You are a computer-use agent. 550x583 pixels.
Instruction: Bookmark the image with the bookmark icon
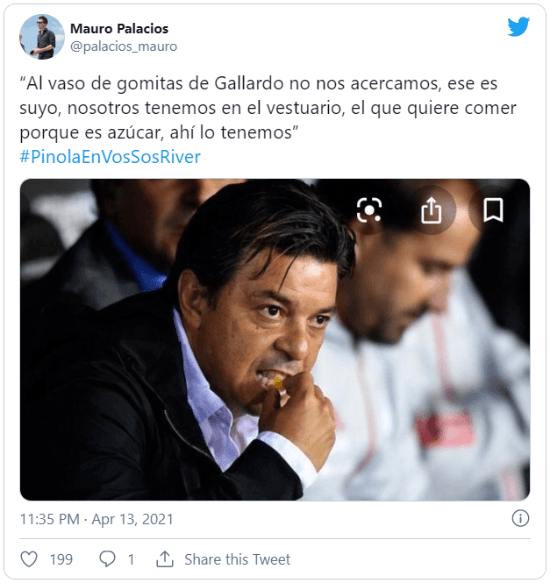click(x=493, y=210)
